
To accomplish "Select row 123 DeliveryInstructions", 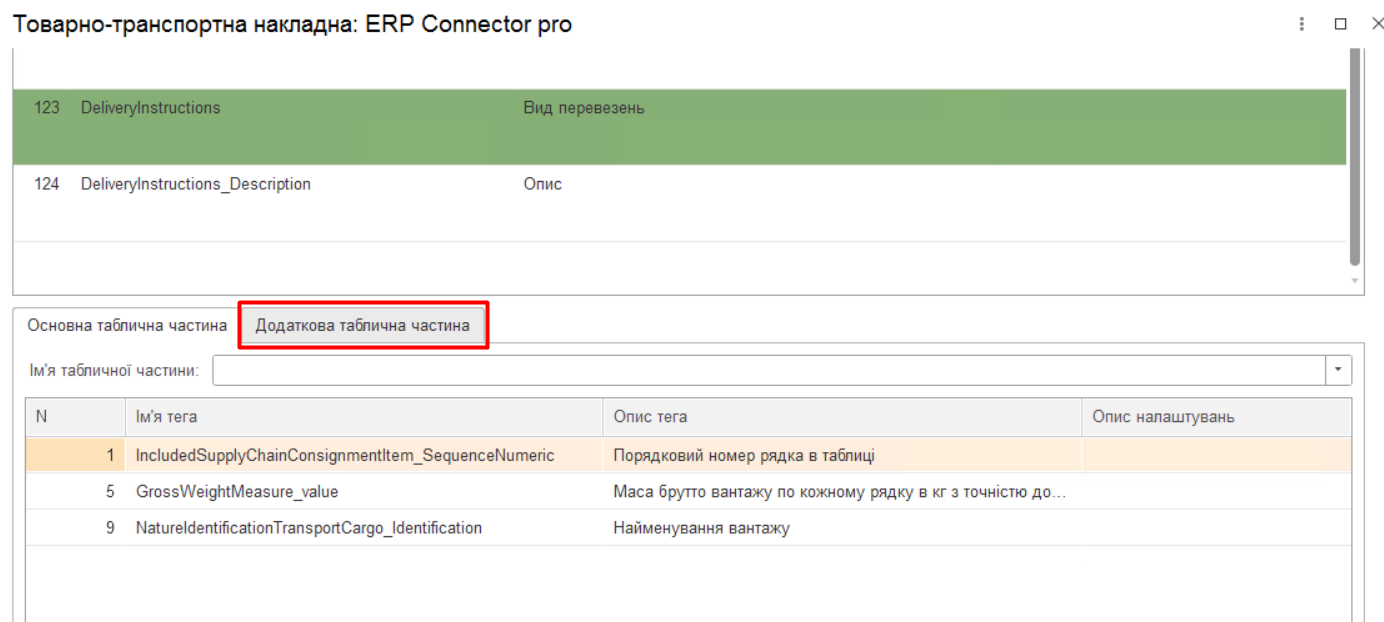I will pyautogui.click(x=150, y=108).
